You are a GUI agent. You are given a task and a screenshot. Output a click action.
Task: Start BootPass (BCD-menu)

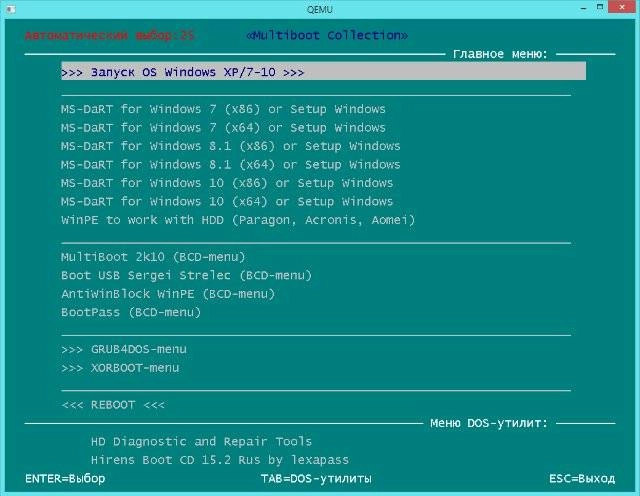pyautogui.click(x=131, y=311)
